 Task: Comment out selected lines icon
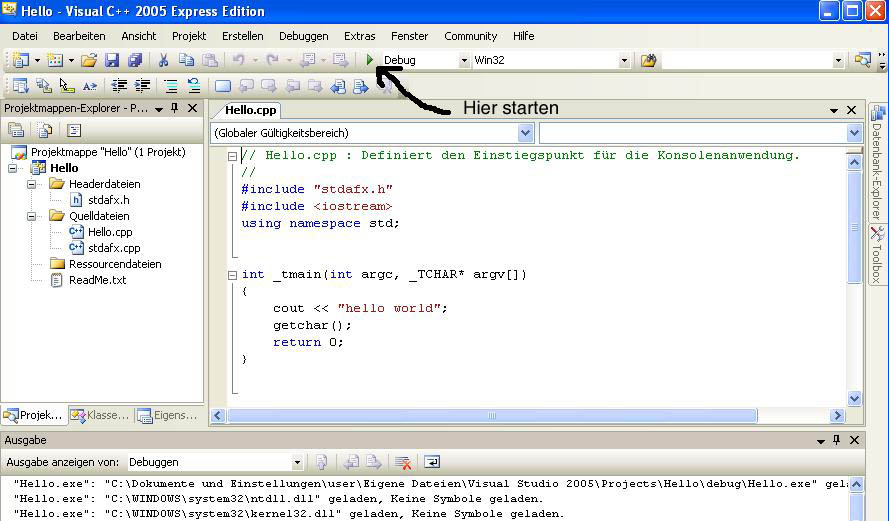coord(171,86)
